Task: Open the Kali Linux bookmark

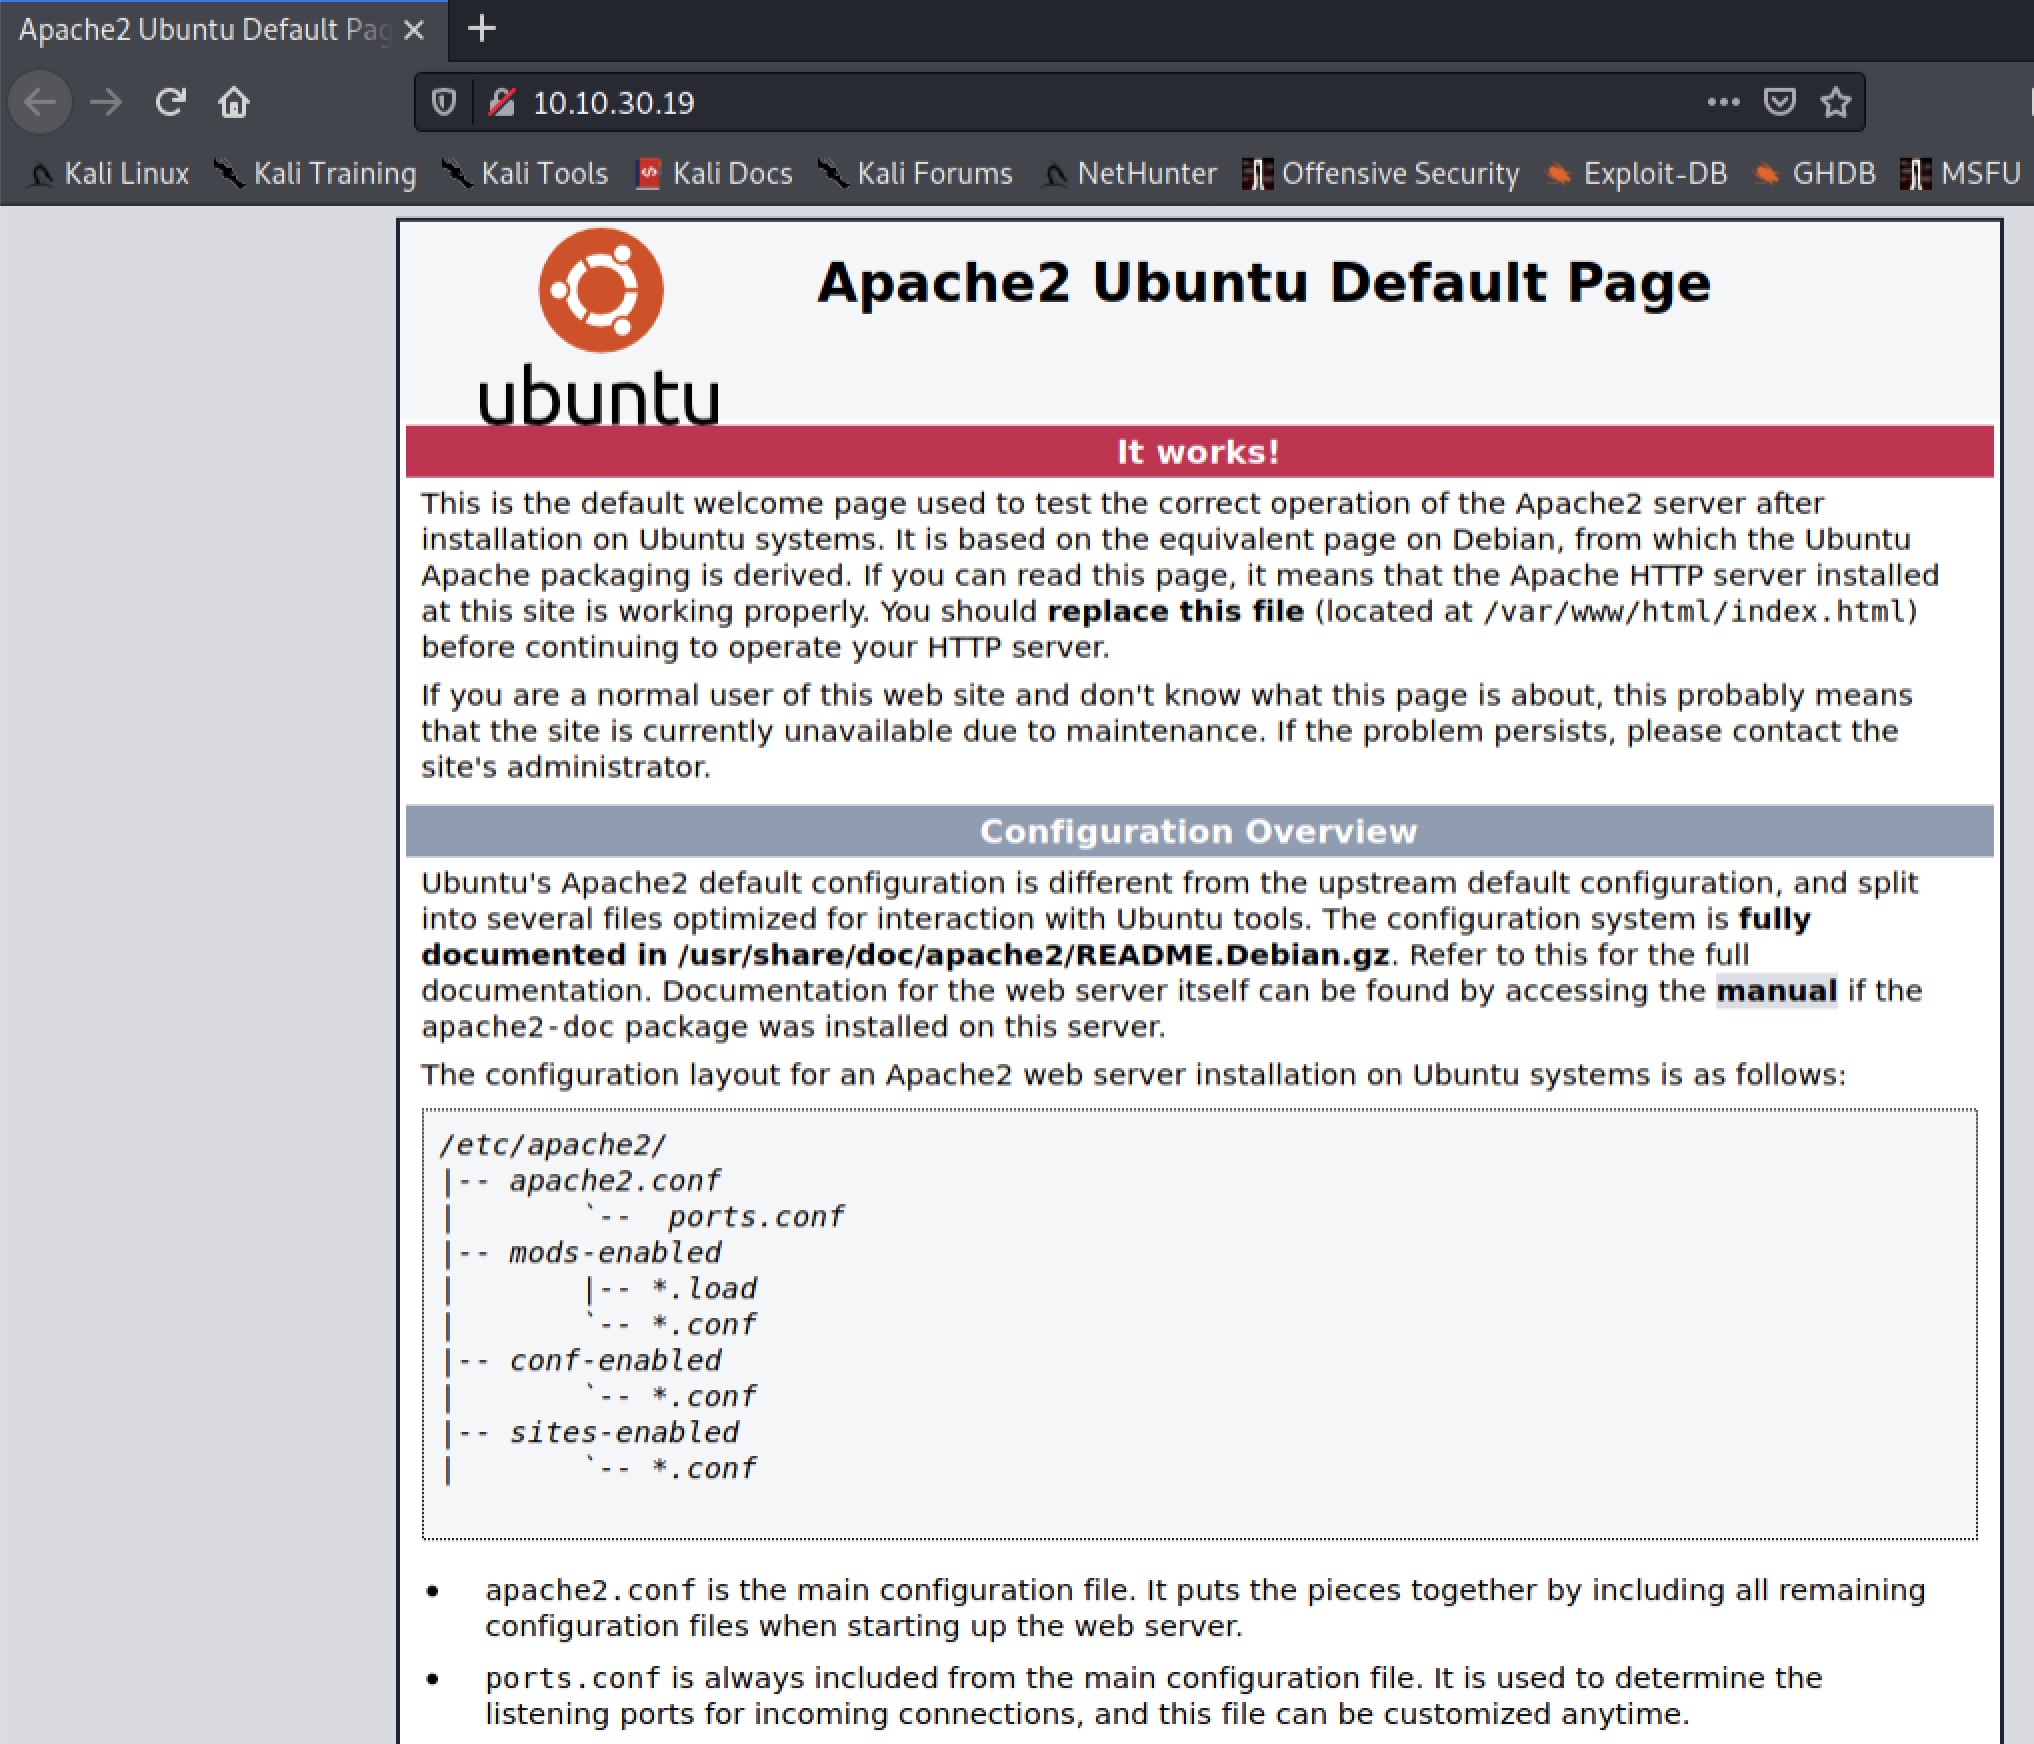Action: pyautogui.click(x=109, y=174)
